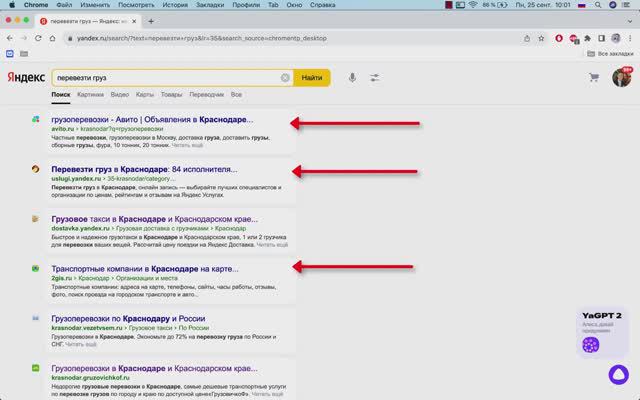Open 'Грузоперевозки в Краснодаре и Краснодарском крае' link

(154, 368)
